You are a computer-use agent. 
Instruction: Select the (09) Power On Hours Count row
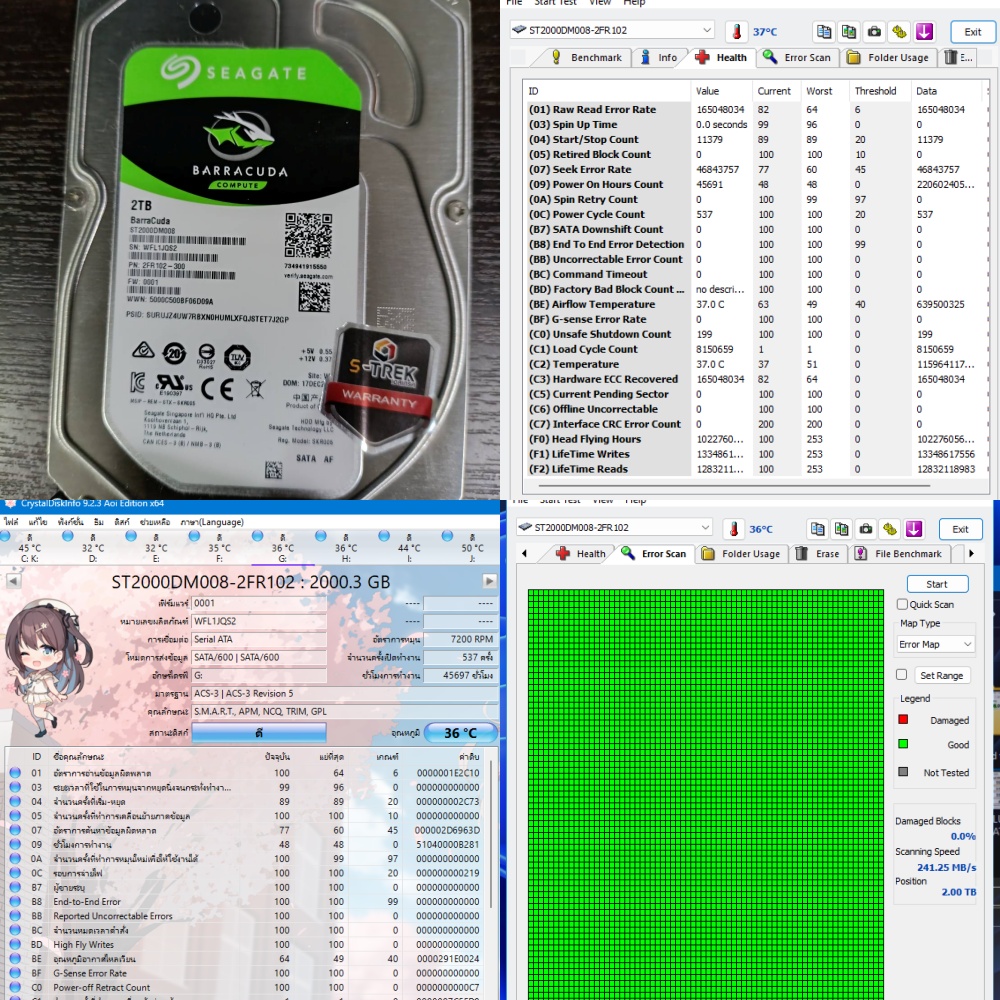[x=754, y=184]
